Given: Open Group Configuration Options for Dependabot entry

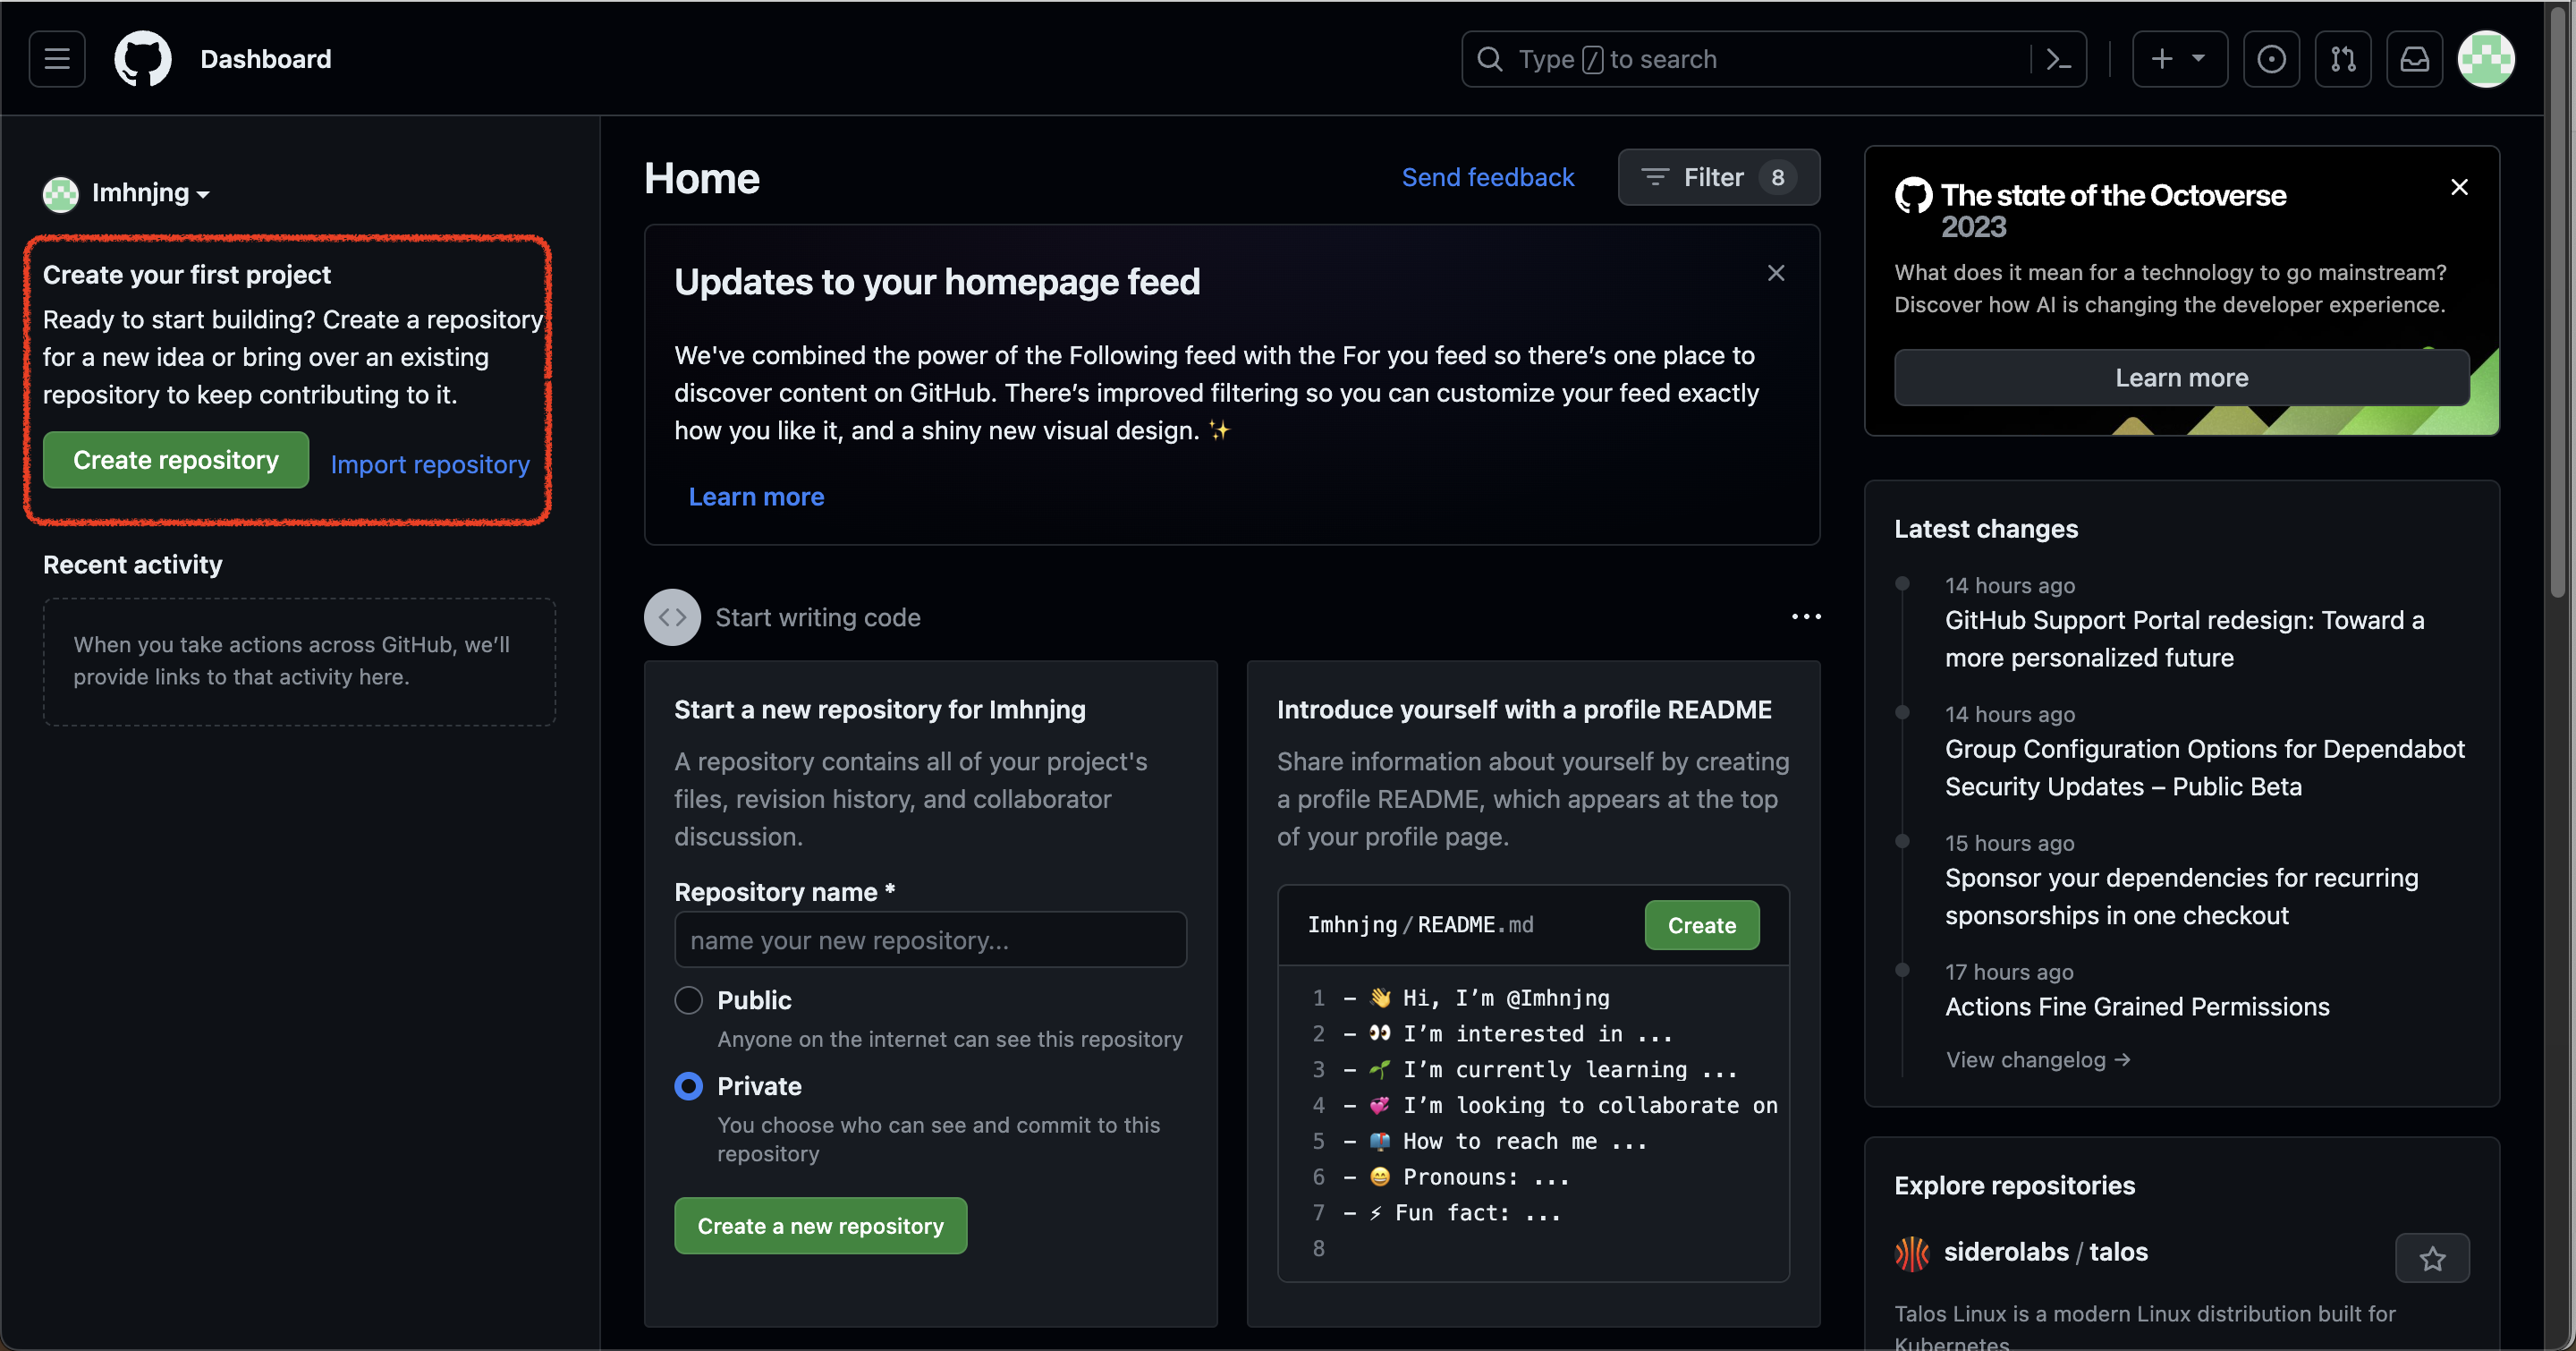Looking at the screenshot, I should pos(2204,768).
